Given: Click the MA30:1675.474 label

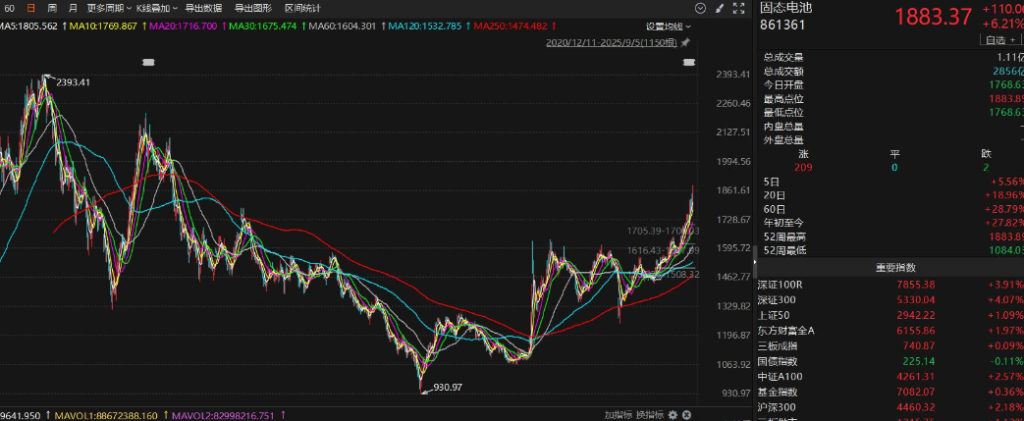Looking at the screenshot, I should click(x=264, y=26).
